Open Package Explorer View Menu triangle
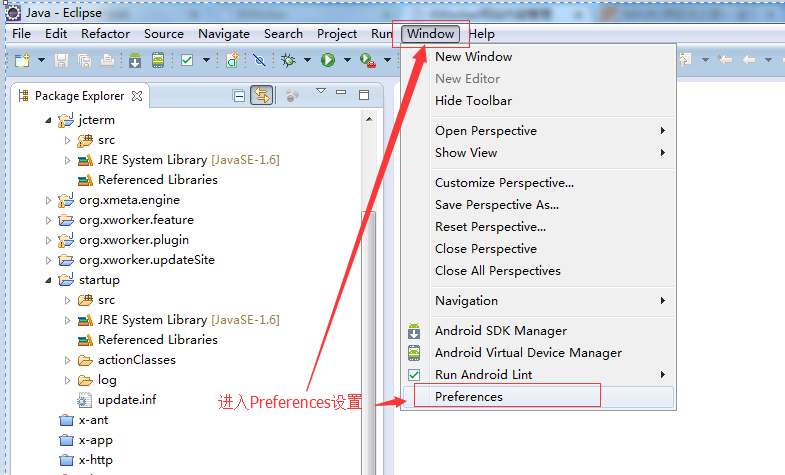This screenshot has width=785, height=475. [321, 91]
